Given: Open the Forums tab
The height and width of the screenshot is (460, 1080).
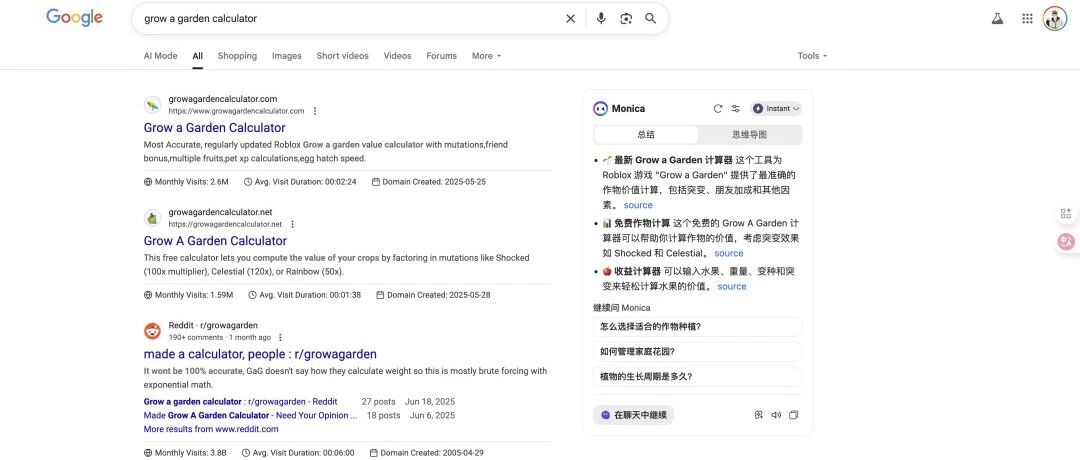Looking at the screenshot, I should [x=442, y=56].
